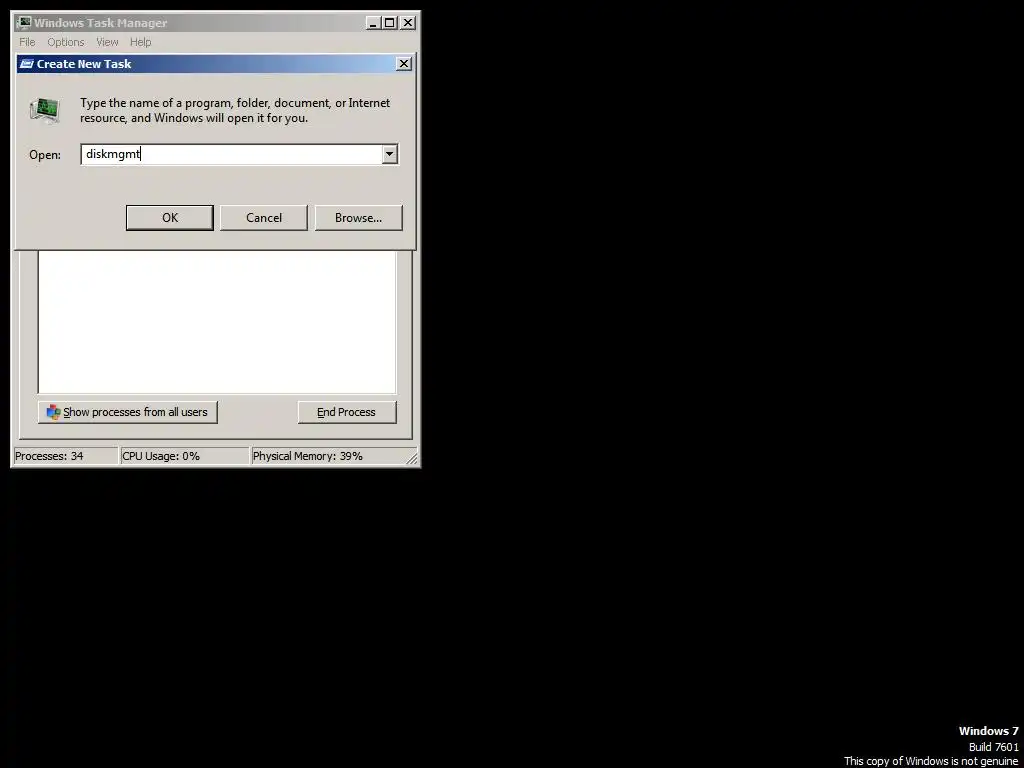Open the Help menu in Task Manager
This screenshot has height=768, width=1024.
140,42
